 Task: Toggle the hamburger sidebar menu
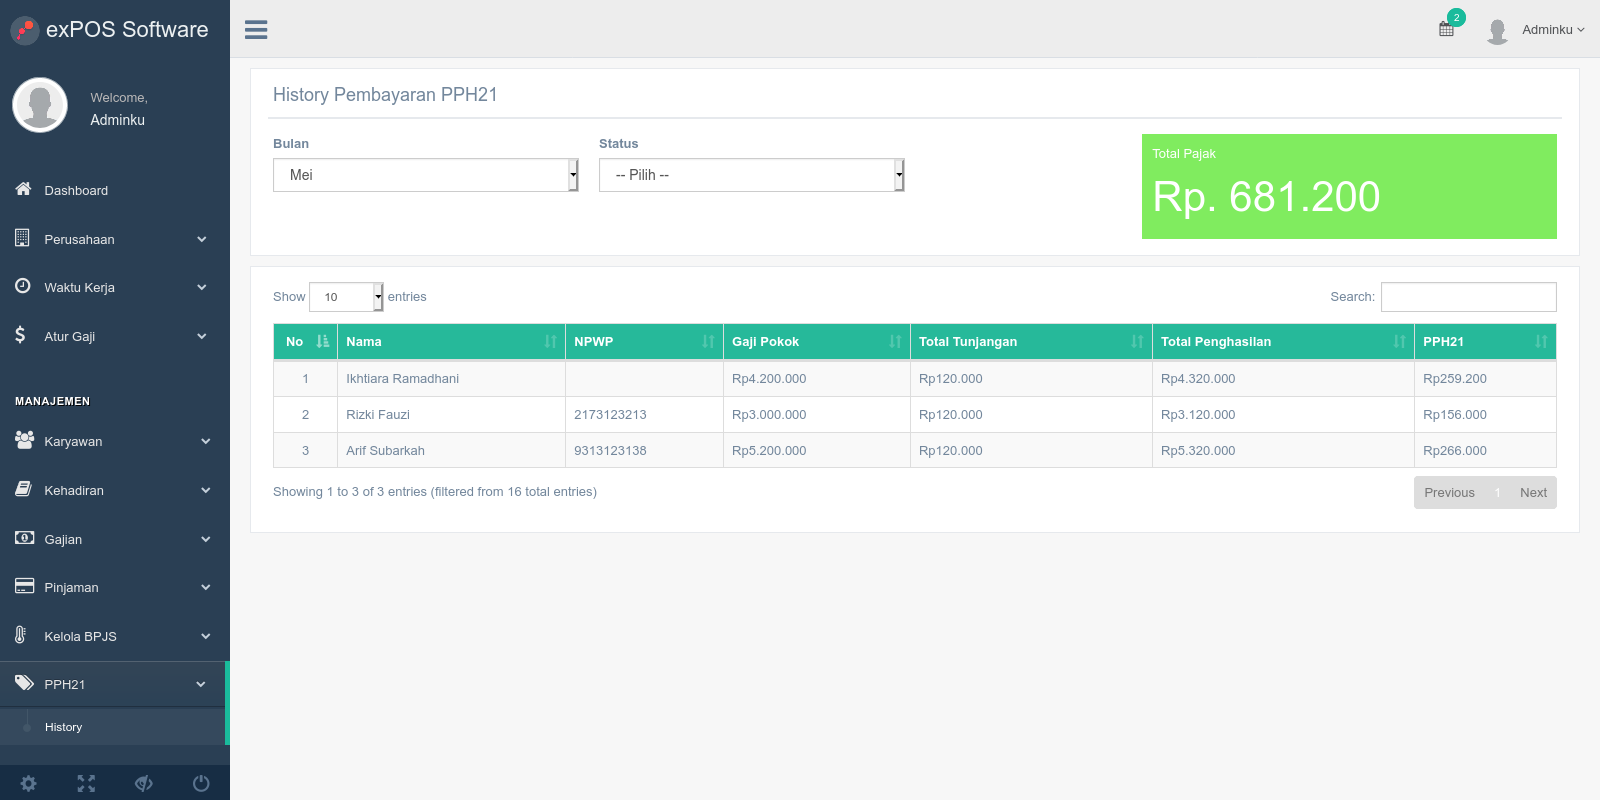(256, 30)
